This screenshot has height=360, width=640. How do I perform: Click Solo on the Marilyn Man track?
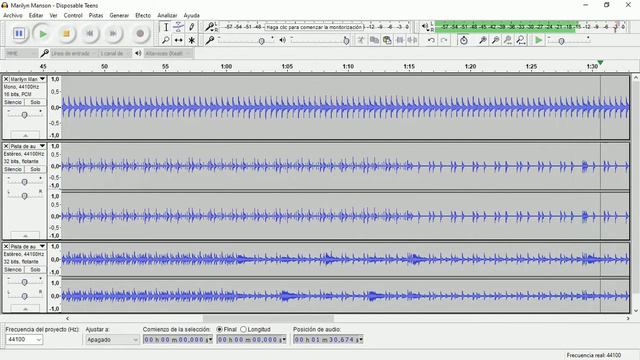pyautogui.click(x=36, y=102)
